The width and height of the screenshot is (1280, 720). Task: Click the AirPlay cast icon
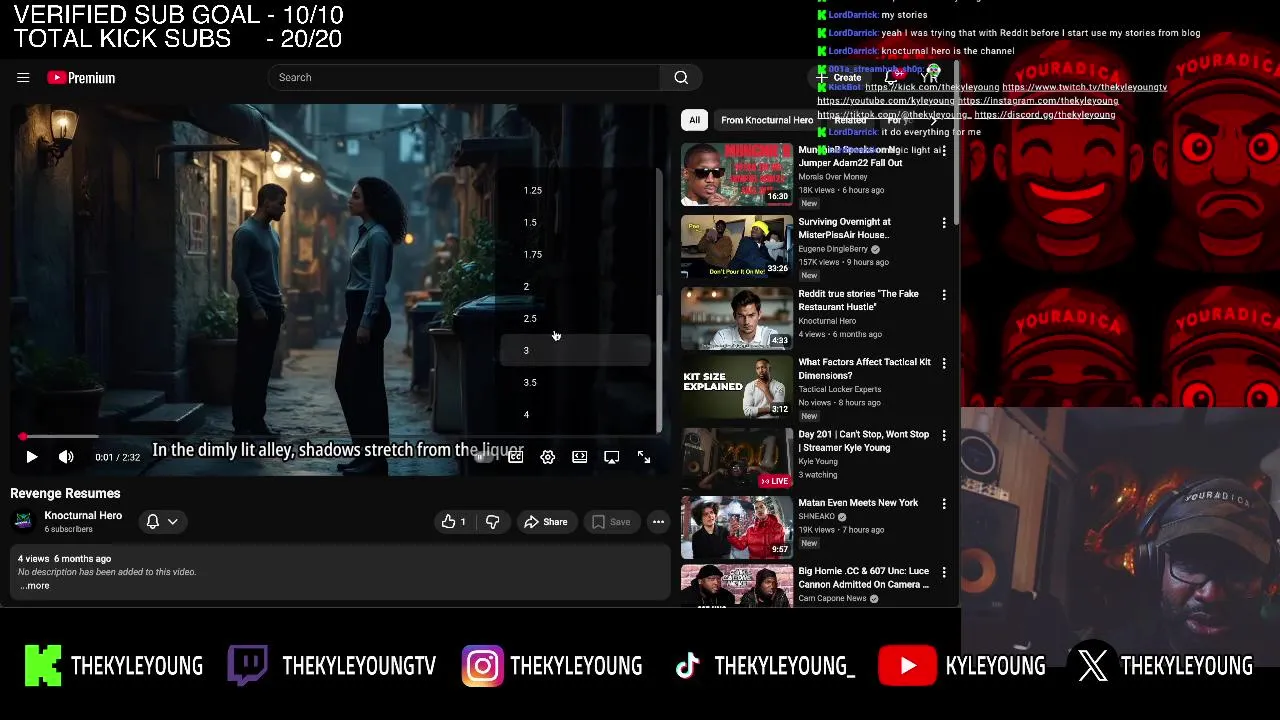tap(612, 457)
